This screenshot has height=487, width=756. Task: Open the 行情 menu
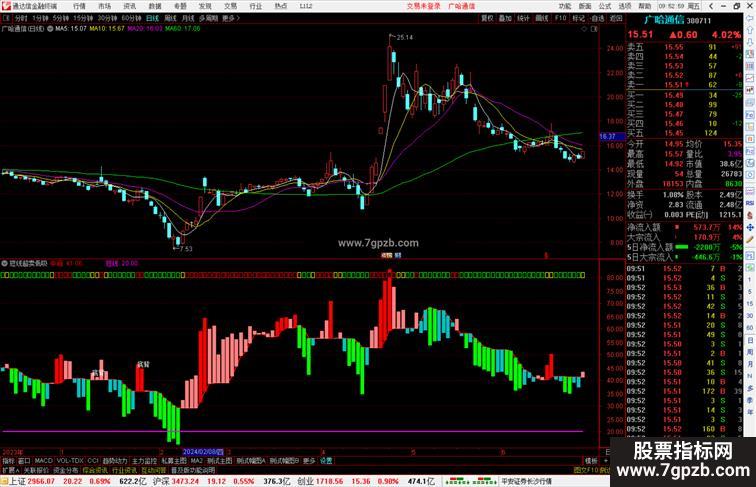coord(79,6)
